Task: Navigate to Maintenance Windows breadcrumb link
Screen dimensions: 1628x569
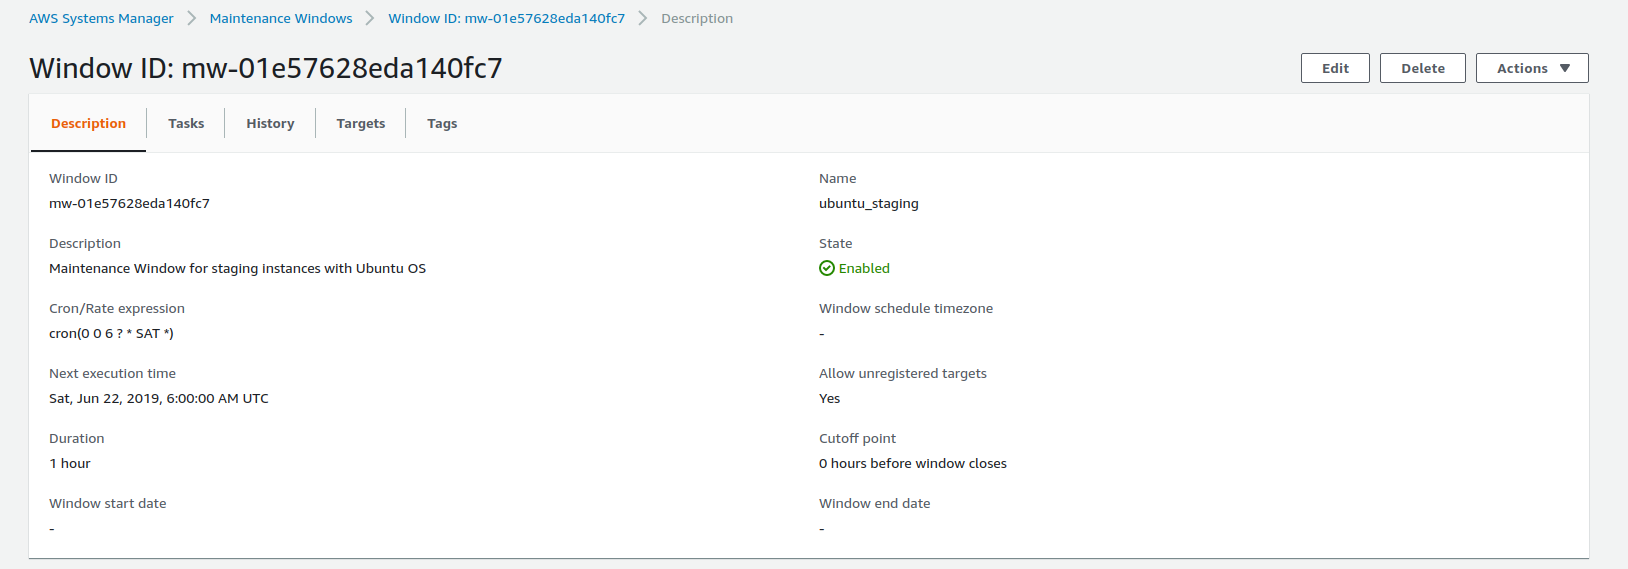Action: click(x=281, y=18)
